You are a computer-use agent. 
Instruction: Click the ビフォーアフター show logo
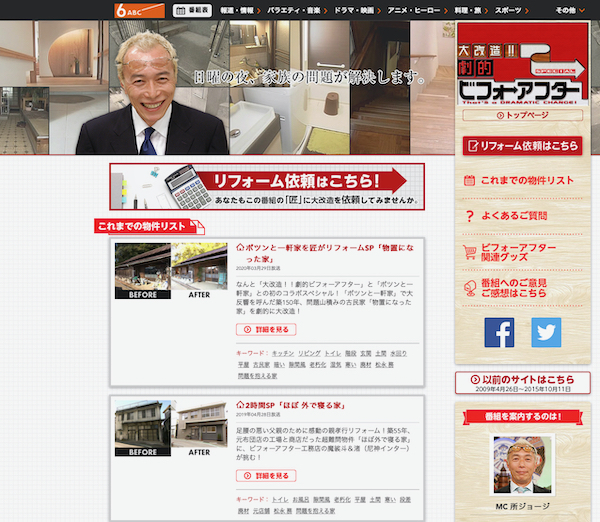[x=523, y=64]
